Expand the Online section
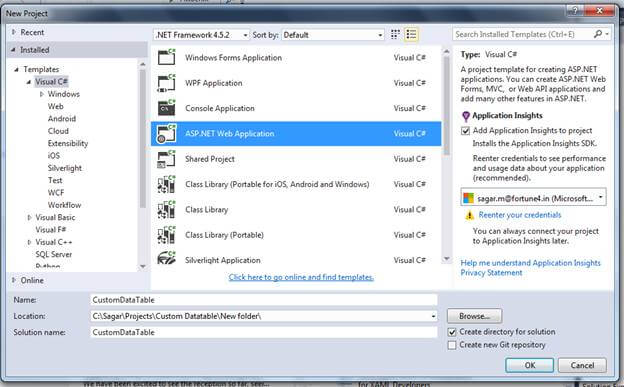Screen dimensions: 624x387 14,280
